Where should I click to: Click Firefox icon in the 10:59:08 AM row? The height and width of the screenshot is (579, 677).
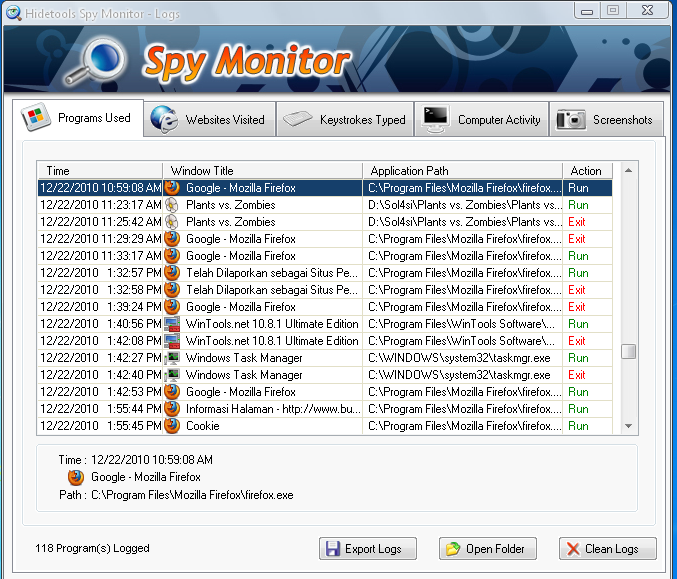(x=172, y=188)
